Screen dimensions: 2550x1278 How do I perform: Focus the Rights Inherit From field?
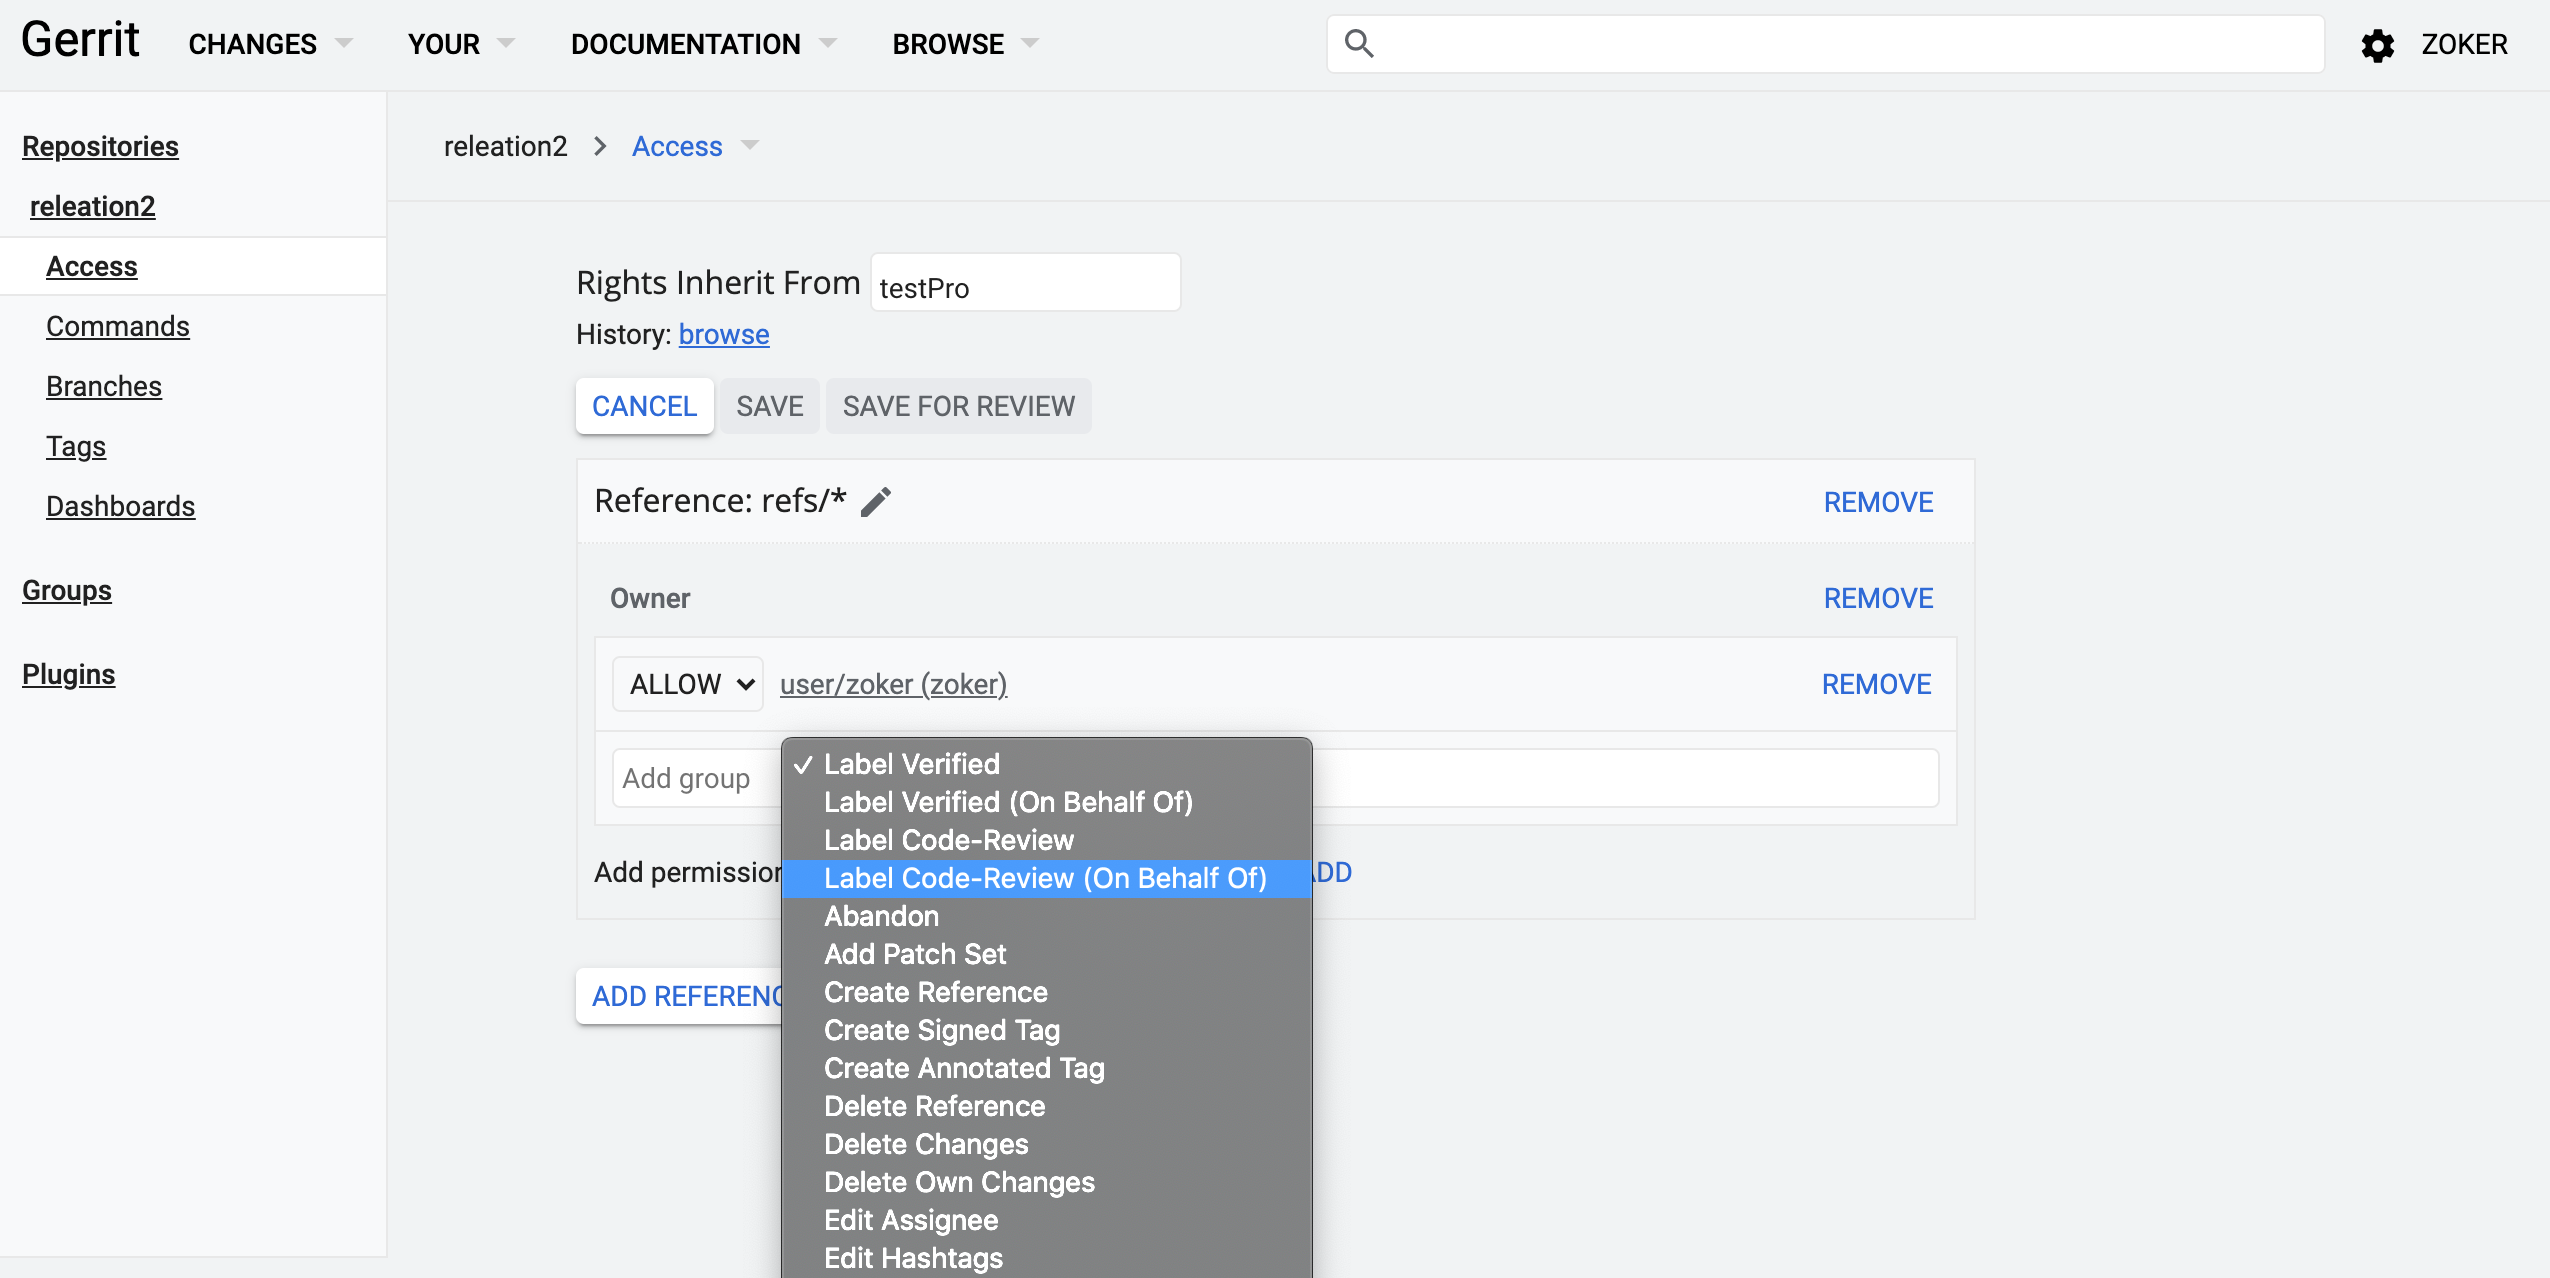(1025, 283)
